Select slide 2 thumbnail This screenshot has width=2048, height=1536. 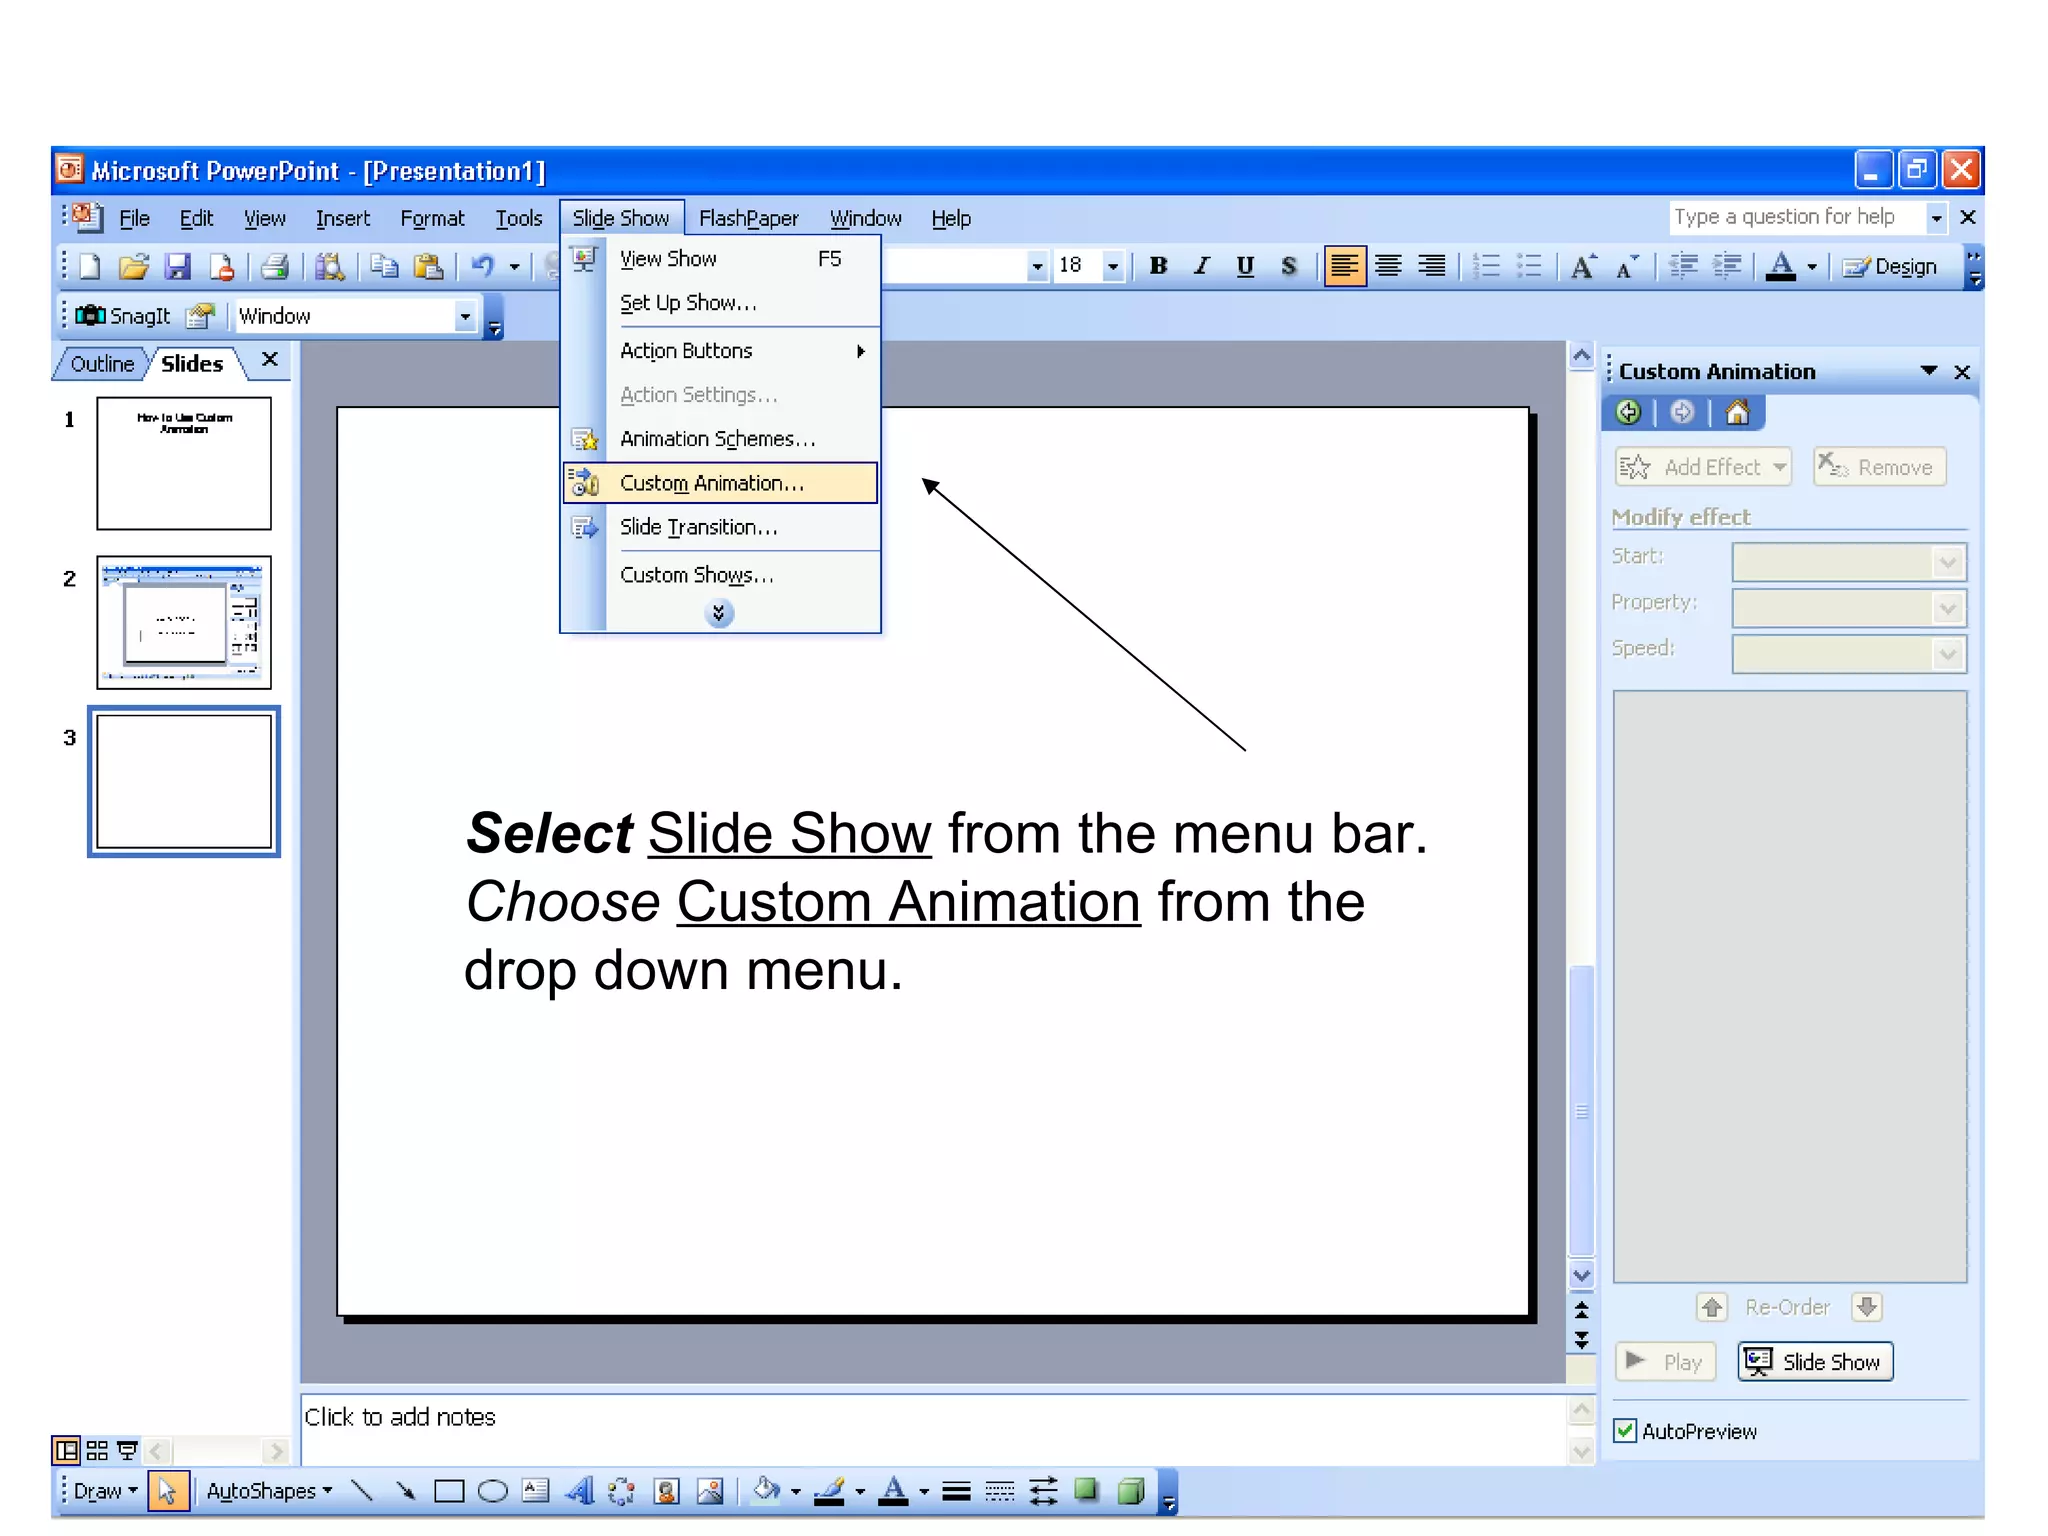click(184, 622)
